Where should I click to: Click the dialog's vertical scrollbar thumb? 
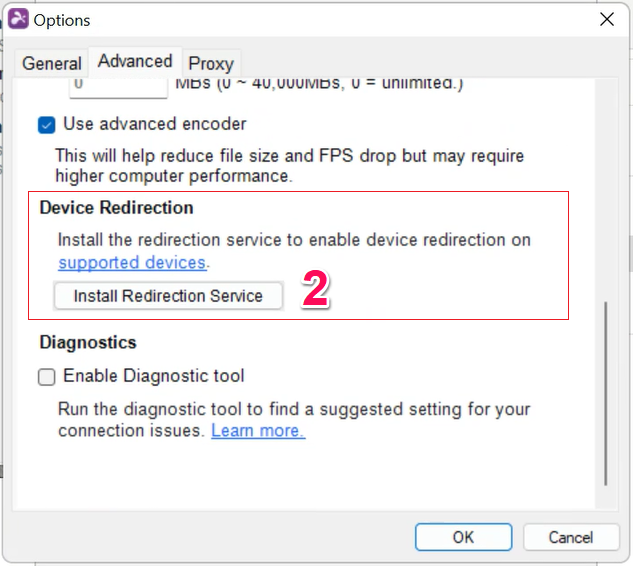coord(606,393)
